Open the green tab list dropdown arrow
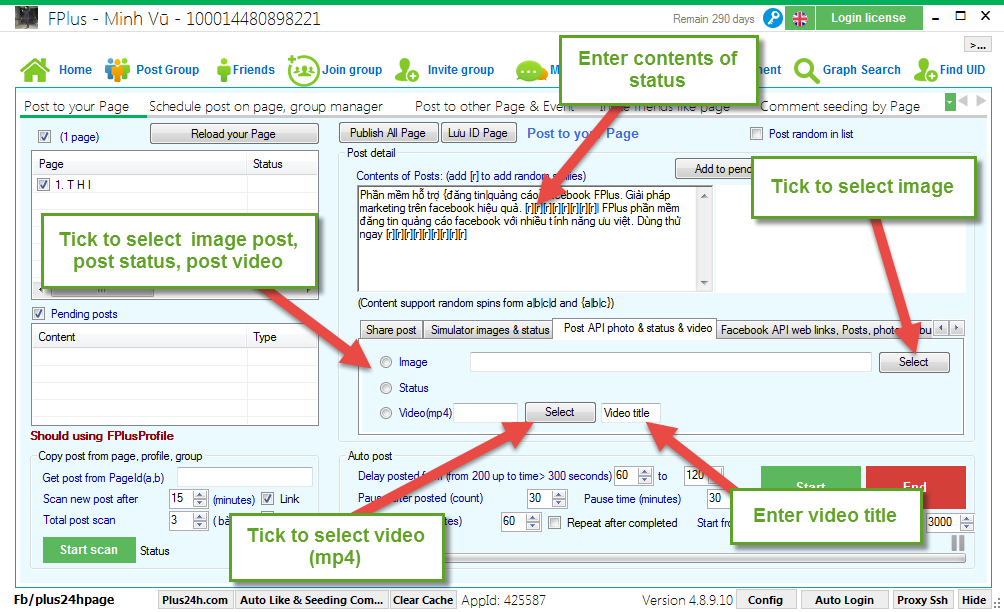This screenshot has height=612, width=1004. coord(950,102)
